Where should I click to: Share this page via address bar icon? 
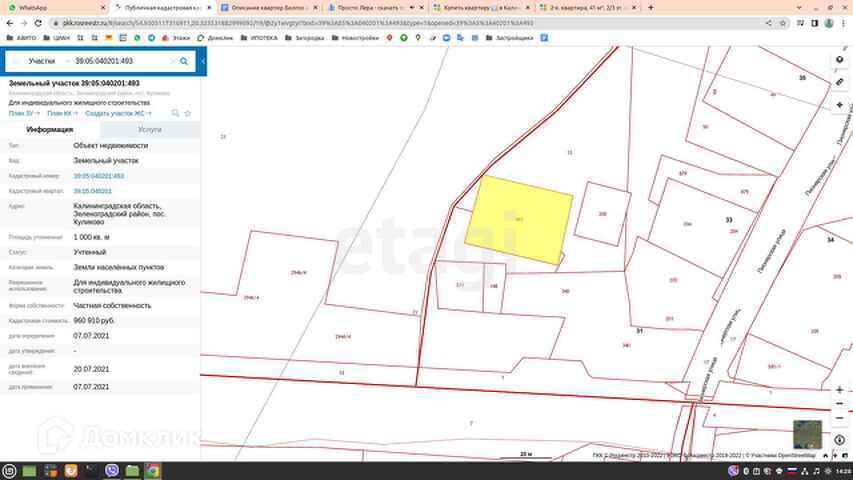pyautogui.click(x=768, y=23)
